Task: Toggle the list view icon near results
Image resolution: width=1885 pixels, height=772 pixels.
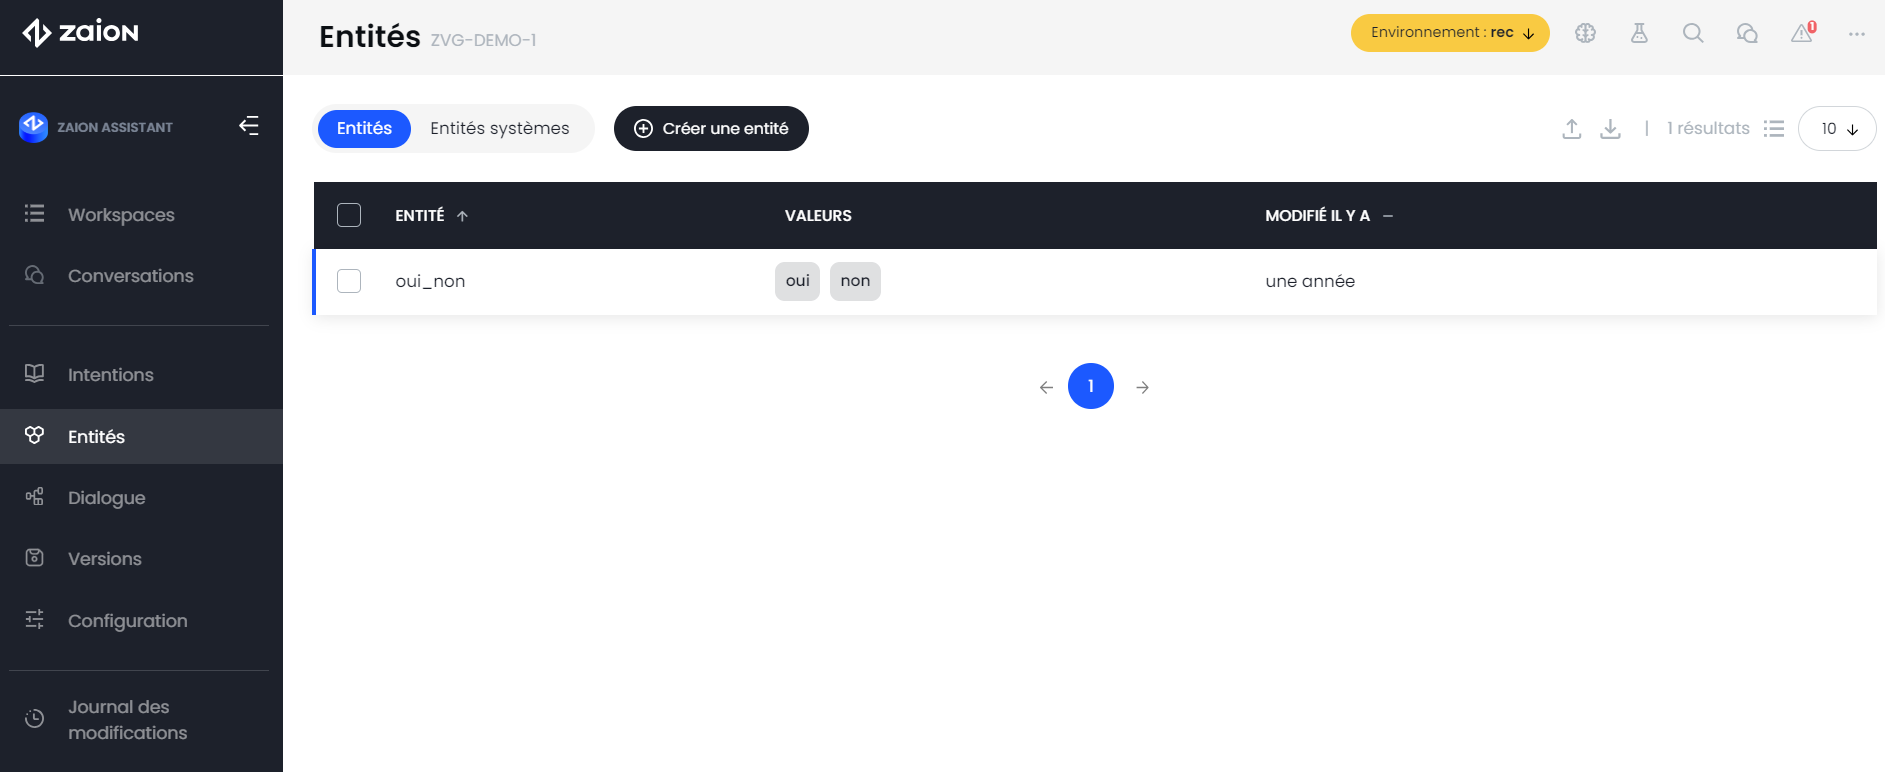Action: [1774, 129]
